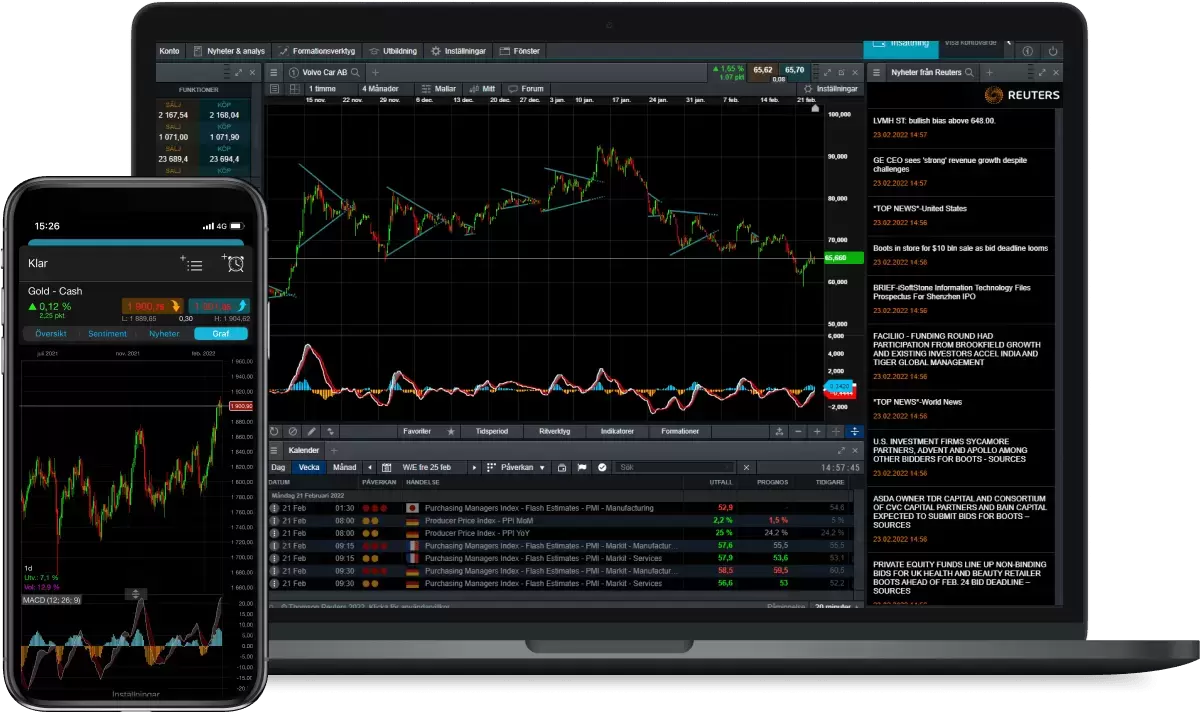The image size is (1200, 712).
Task: Open the Indikatorer menu
Action: coord(617,431)
